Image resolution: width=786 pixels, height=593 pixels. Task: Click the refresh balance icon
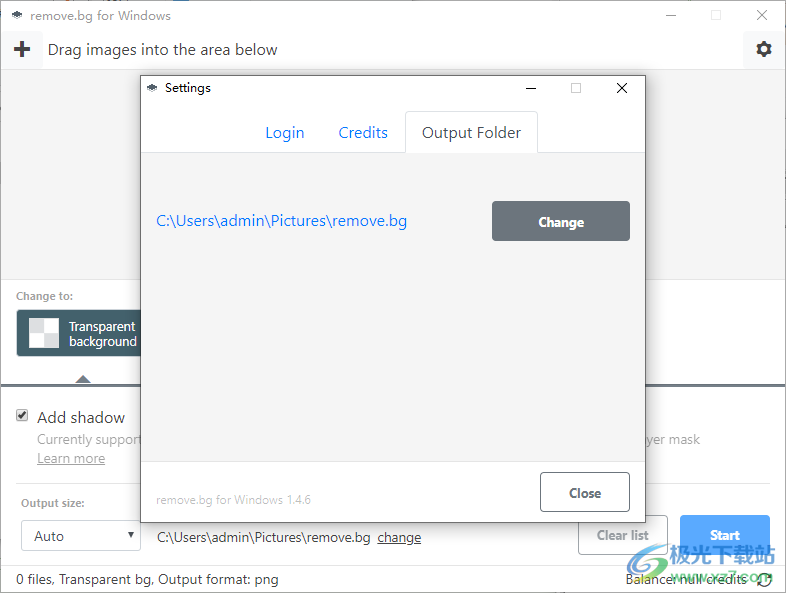(764, 579)
